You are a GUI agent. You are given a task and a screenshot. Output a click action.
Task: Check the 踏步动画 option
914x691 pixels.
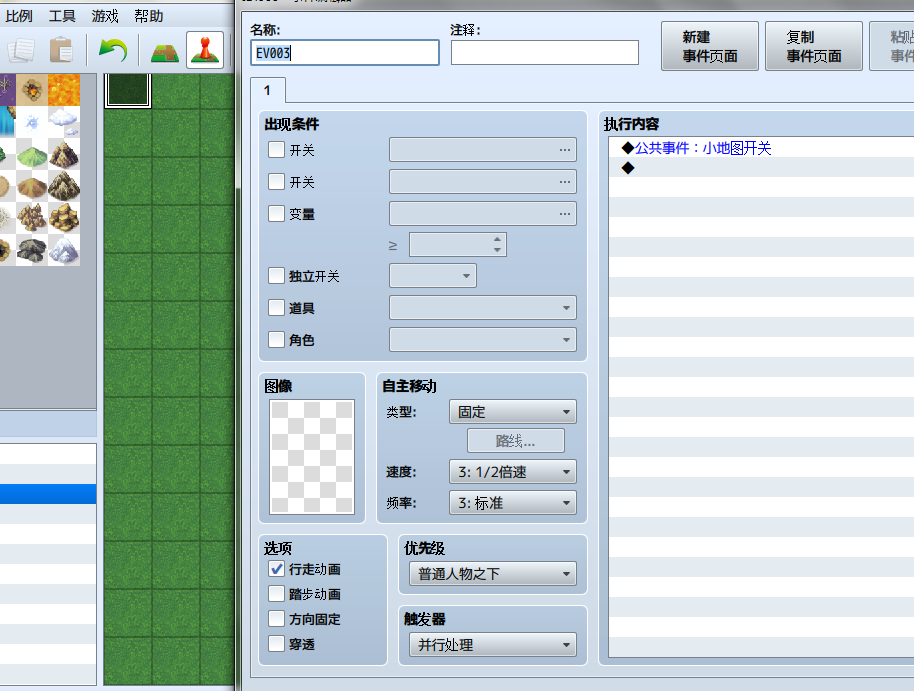(x=276, y=594)
